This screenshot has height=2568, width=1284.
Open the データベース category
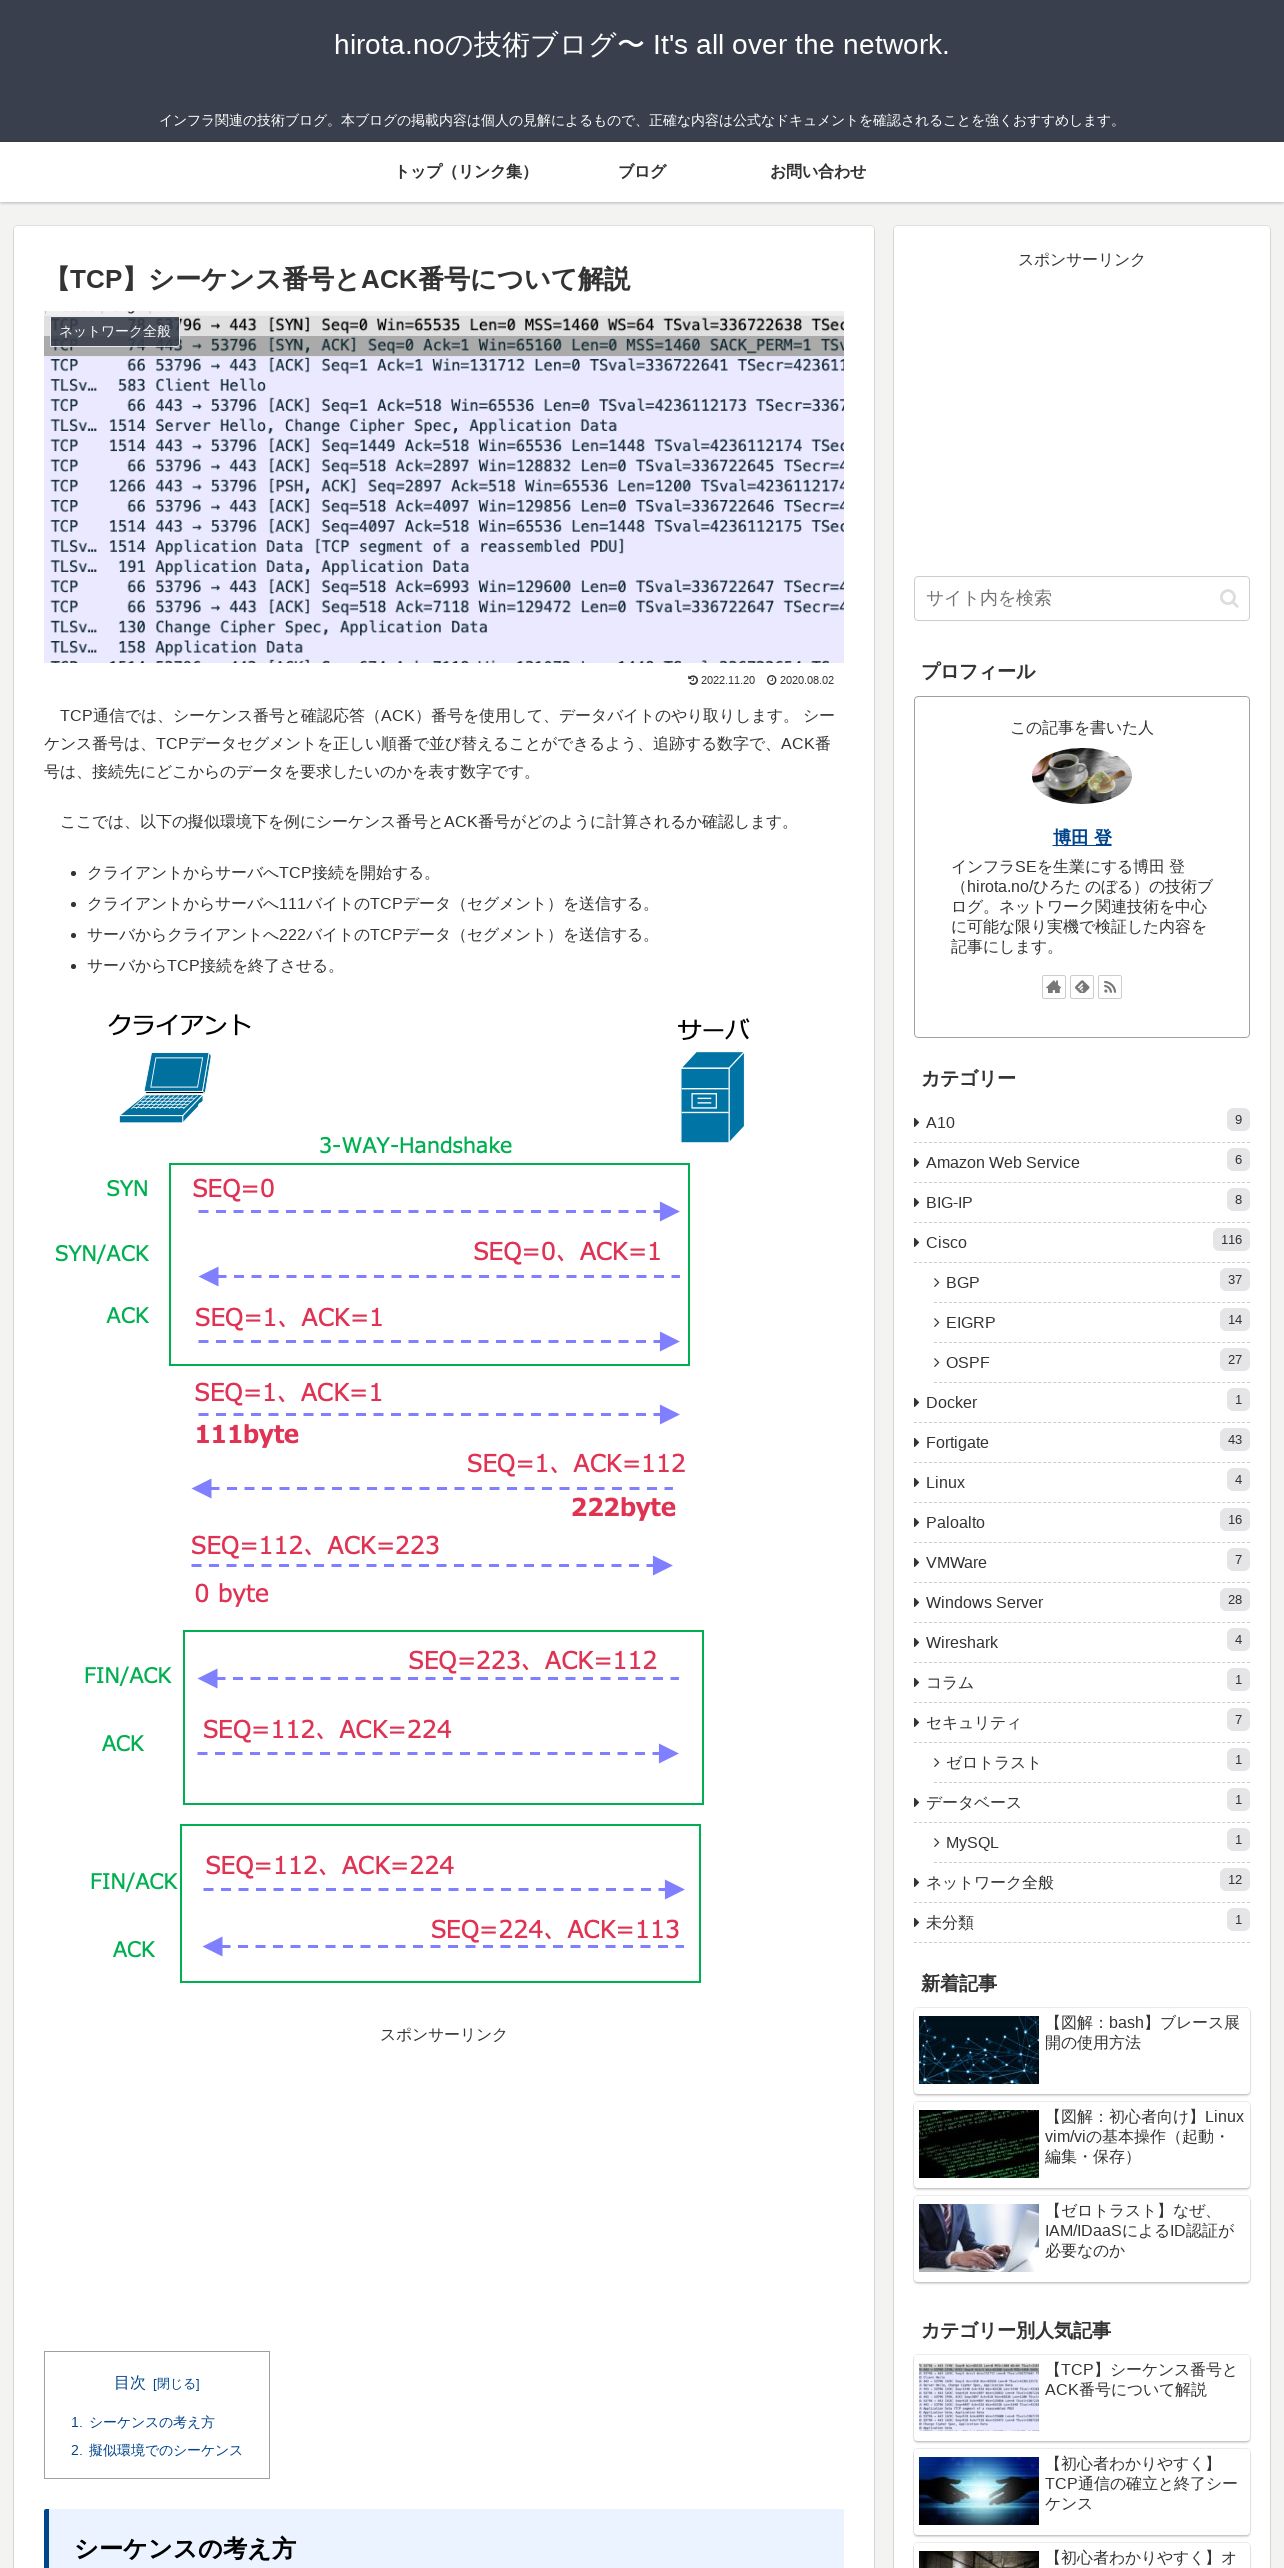(1081, 1802)
